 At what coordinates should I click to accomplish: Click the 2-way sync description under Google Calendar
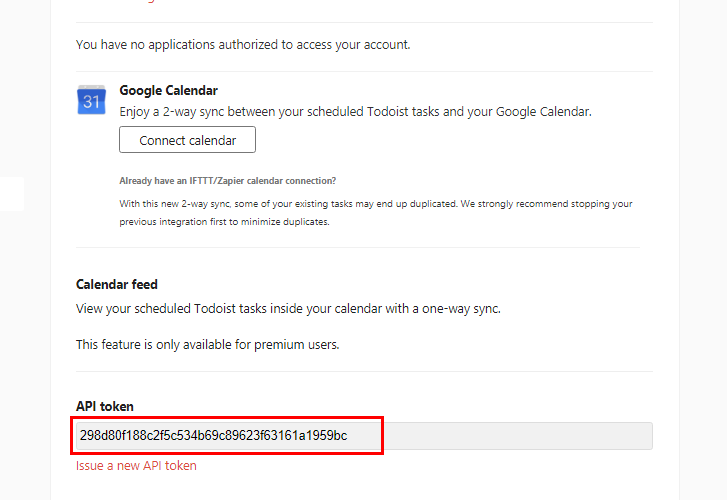pyautogui.click(x=355, y=112)
